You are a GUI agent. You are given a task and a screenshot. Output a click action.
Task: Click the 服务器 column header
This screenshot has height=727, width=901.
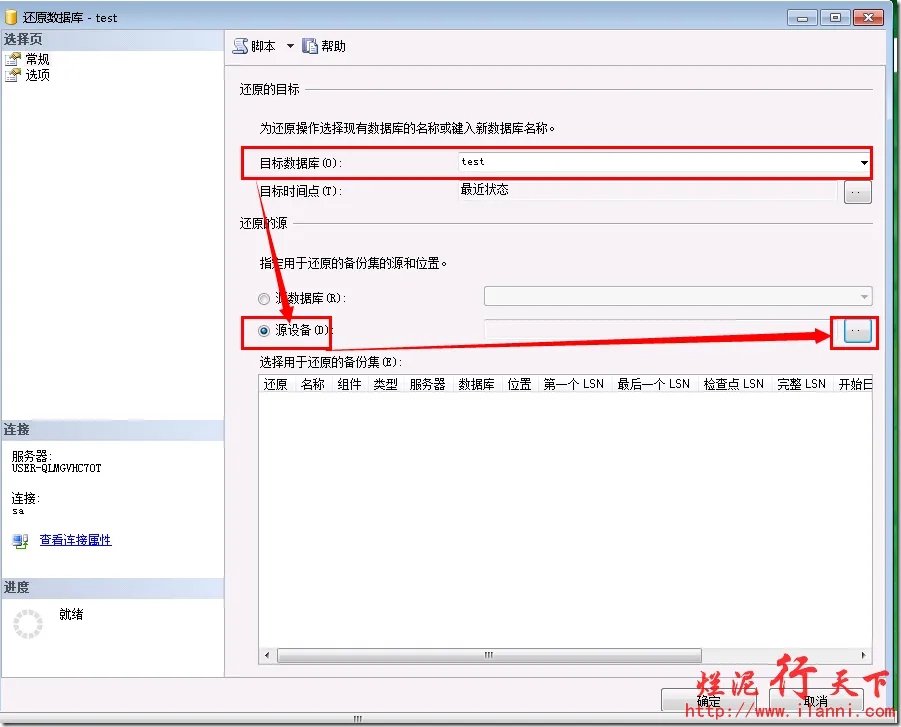click(428, 384)
